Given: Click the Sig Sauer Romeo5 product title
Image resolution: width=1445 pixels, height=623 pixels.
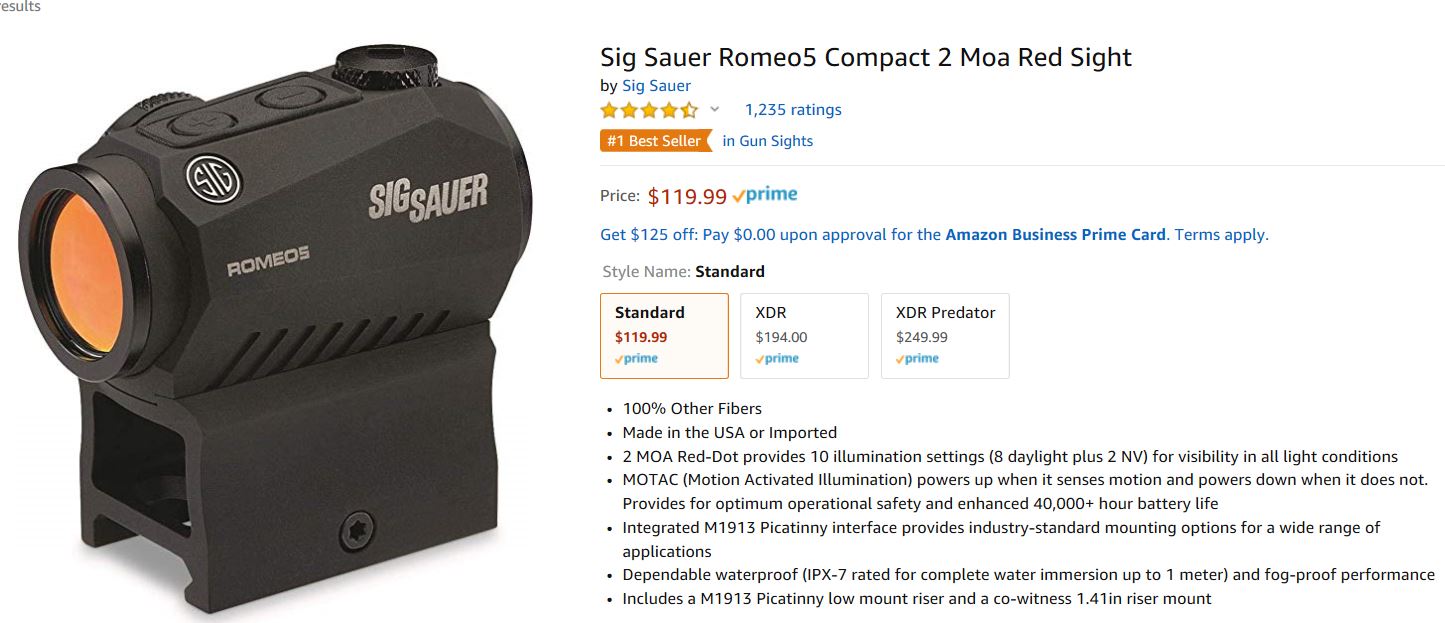Looking at the screenshot, I should [x=865, y=57].
